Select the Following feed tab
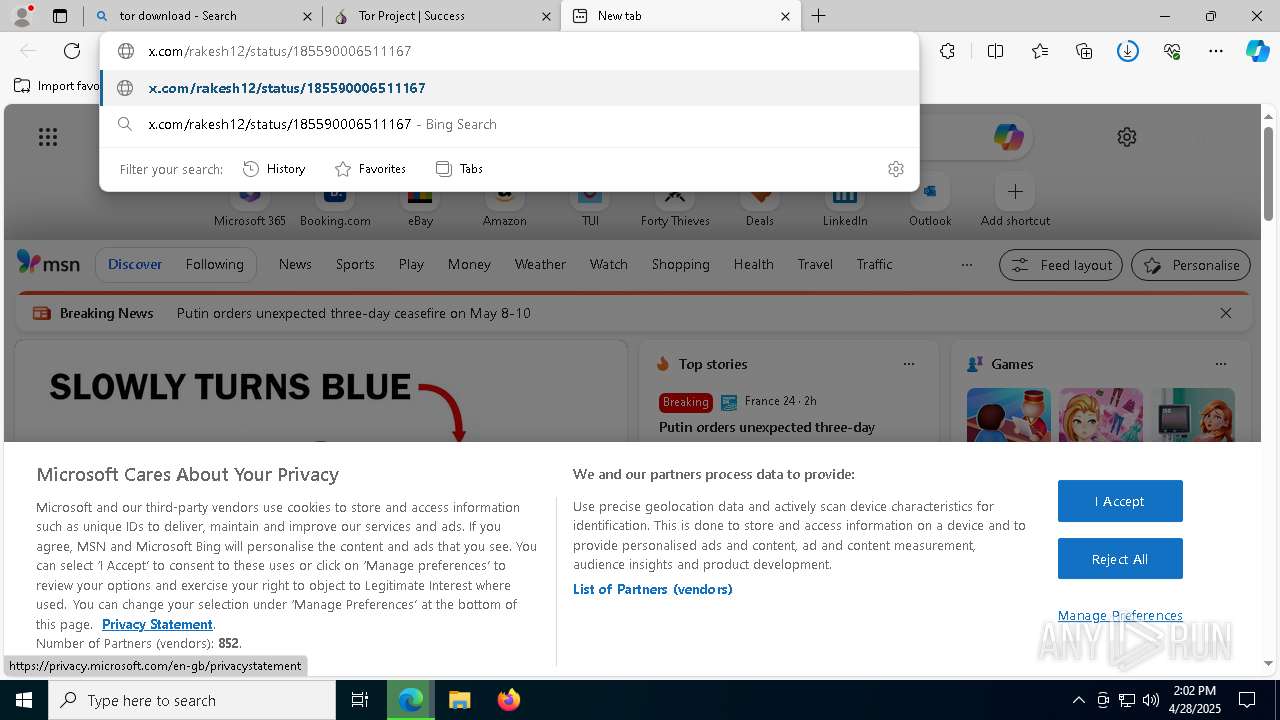 214,264
